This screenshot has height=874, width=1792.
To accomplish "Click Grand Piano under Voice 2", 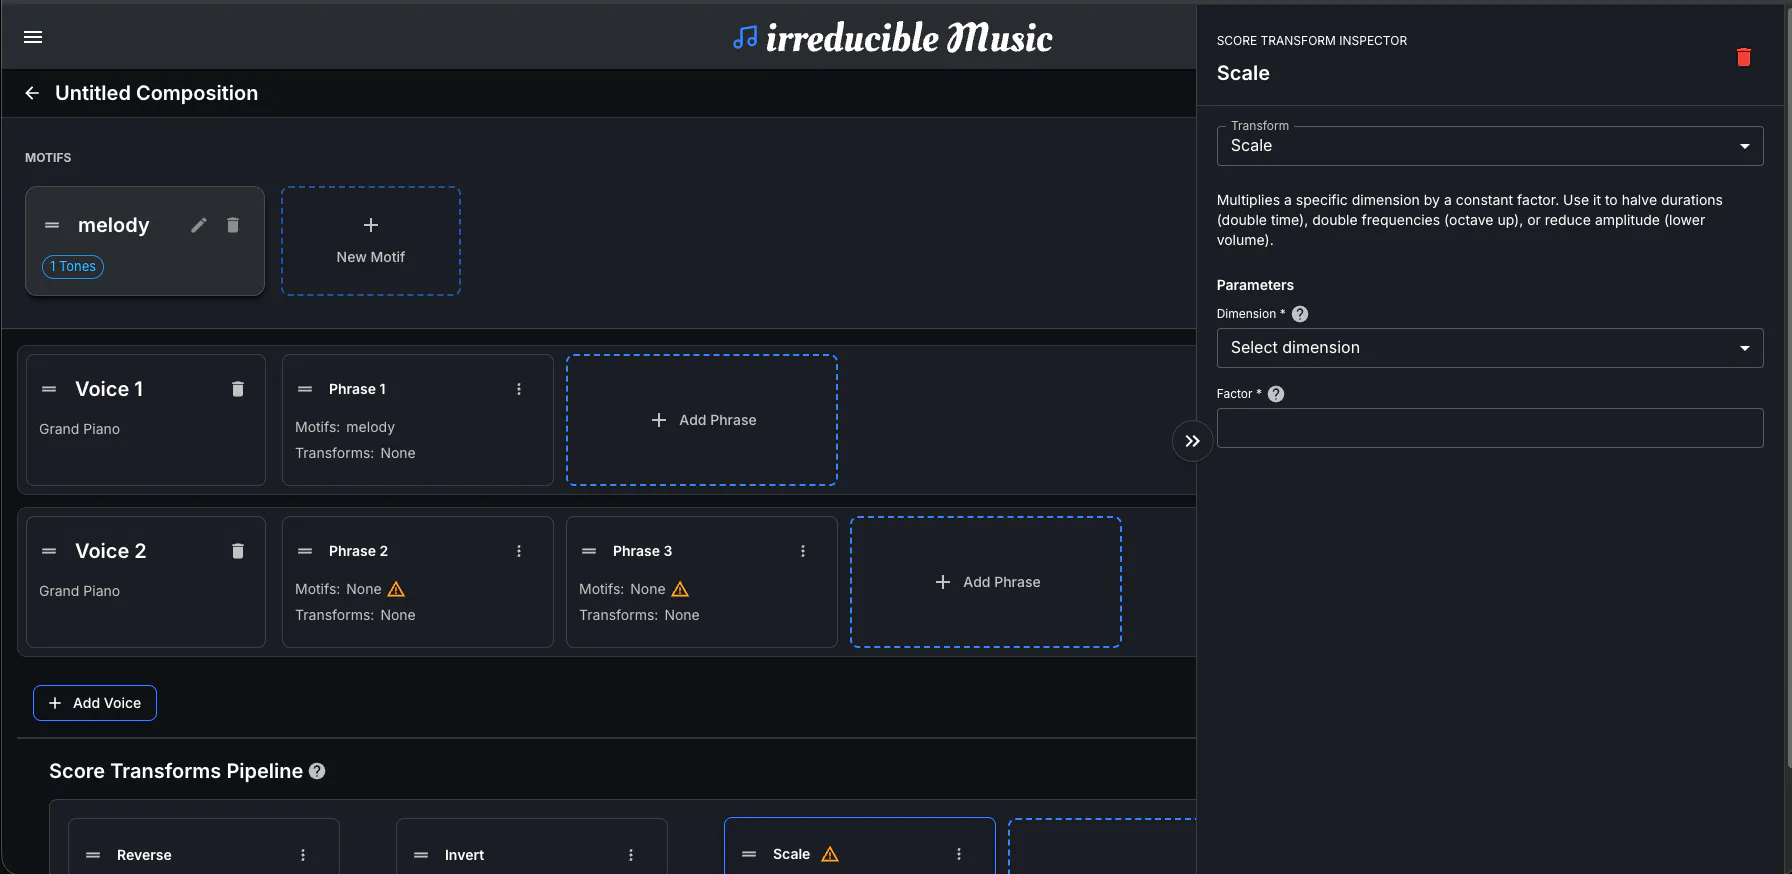I will (80, 591).
